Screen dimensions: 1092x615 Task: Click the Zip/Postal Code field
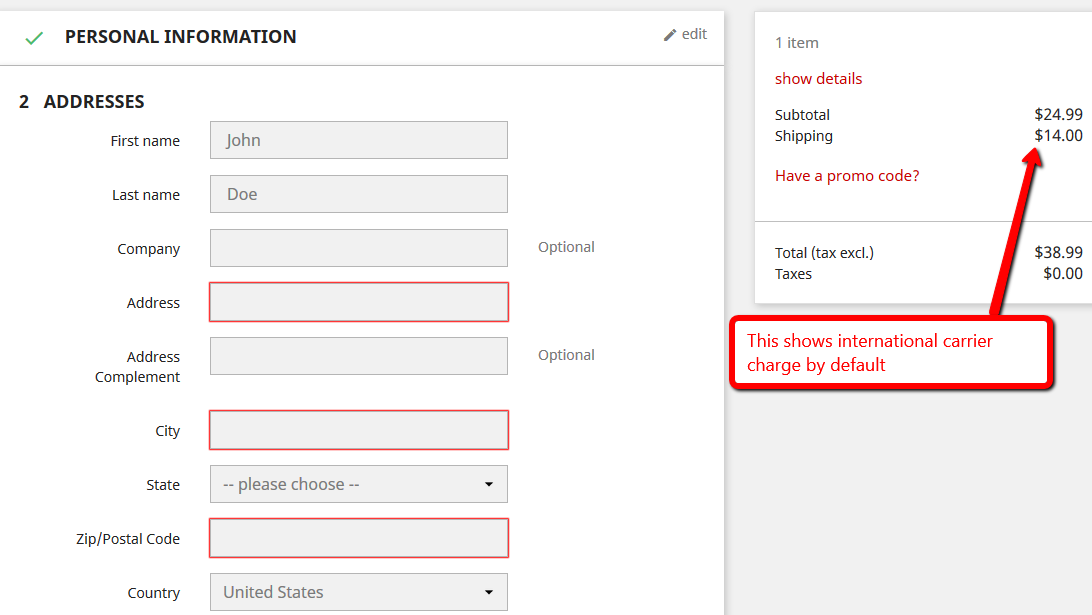tap(359, 538)
